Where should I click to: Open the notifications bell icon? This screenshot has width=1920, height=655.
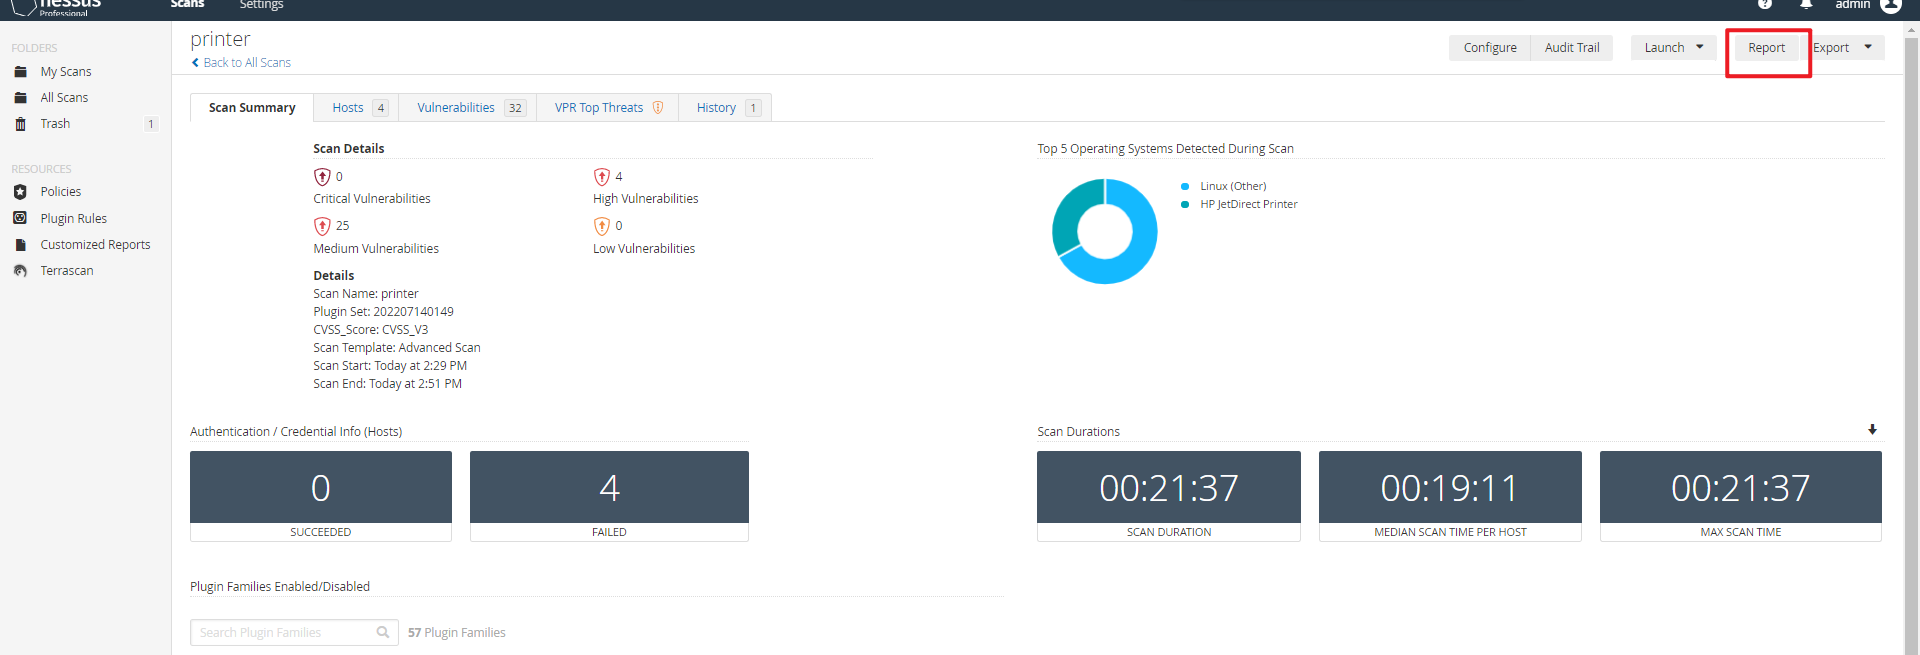point(1806,4)
